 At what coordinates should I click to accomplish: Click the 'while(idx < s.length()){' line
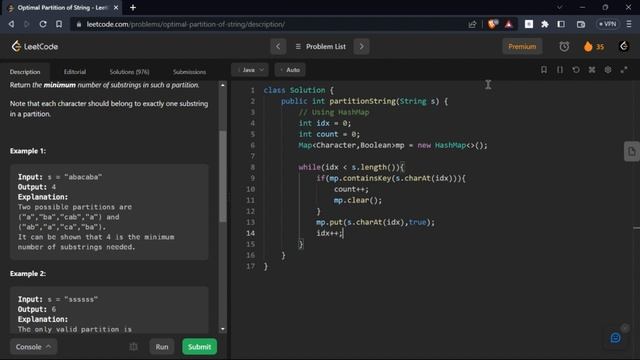point(351,167)
